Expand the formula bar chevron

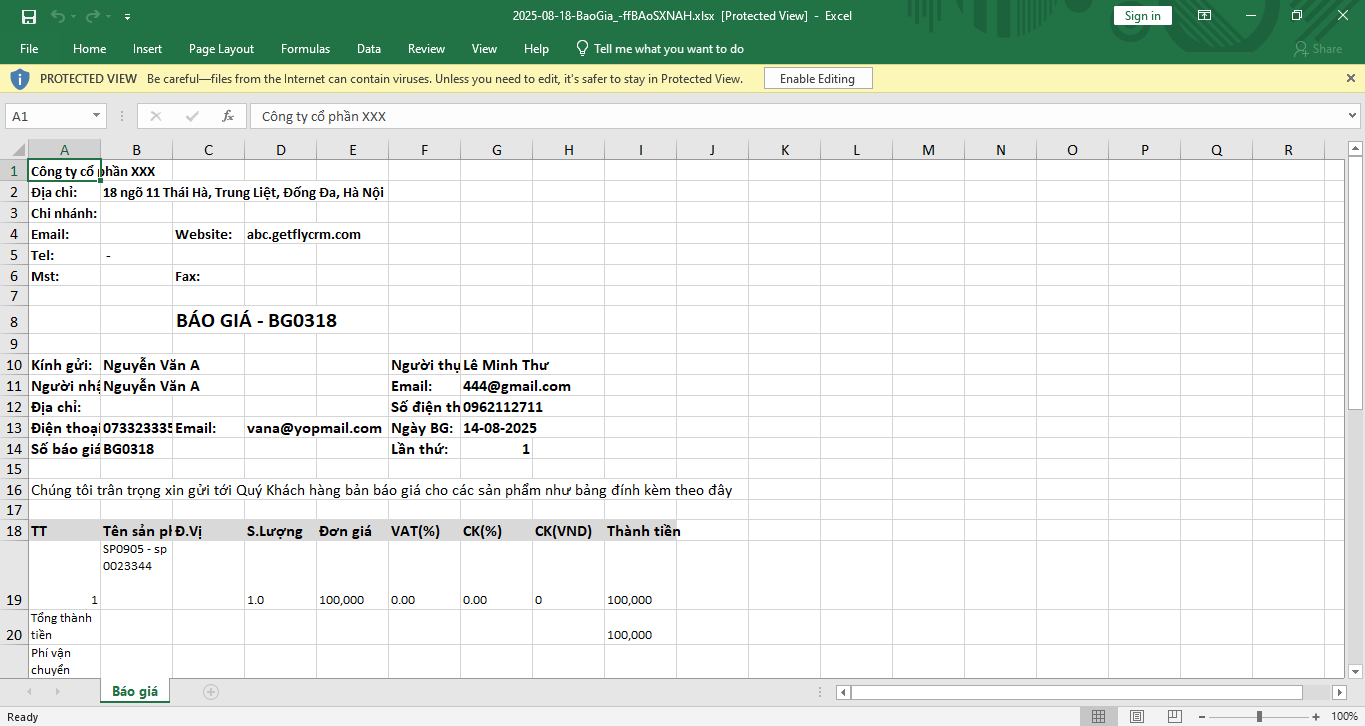coord(1353,116)
